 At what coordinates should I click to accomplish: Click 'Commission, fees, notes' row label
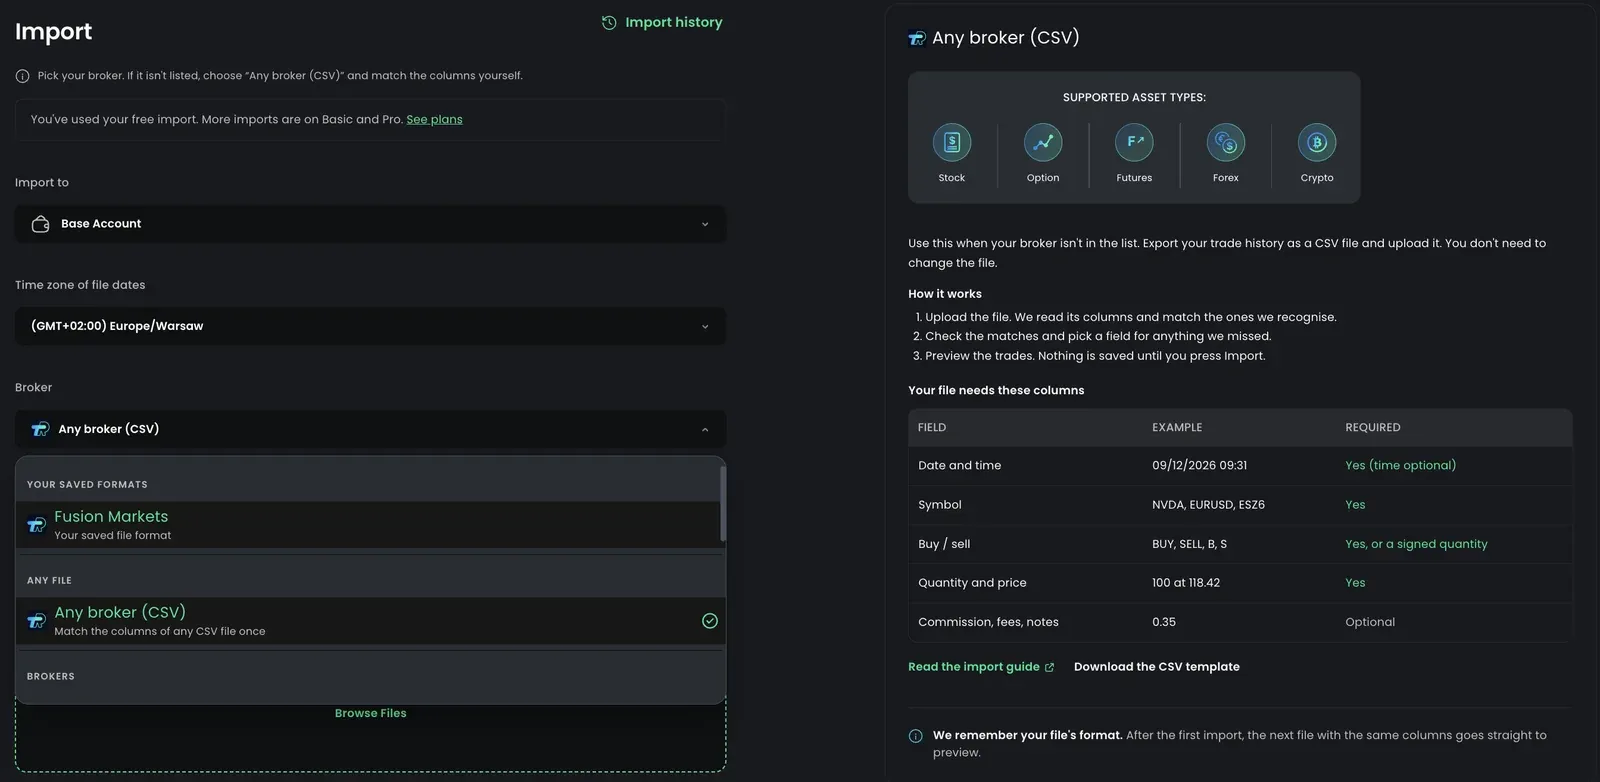coord(988,622)
